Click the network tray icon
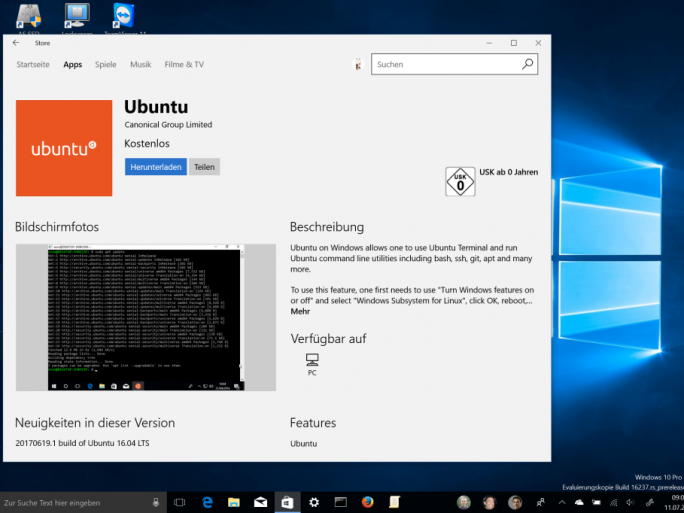The width and height of the screenshot is (684, 513). tap(613, 503)
